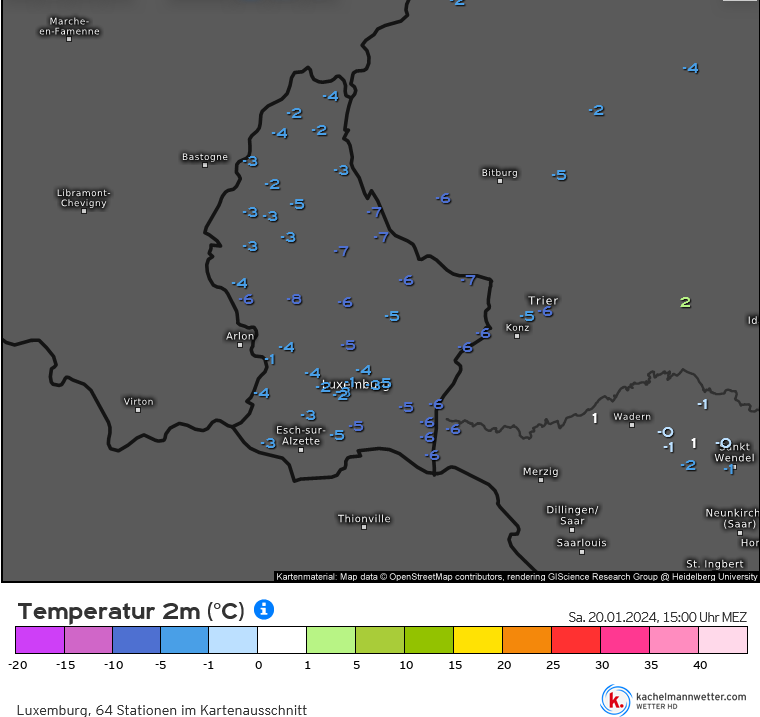Screen dimensions: 760x717
Task: Click the blue info icon beside Temperatur 2m
Action: [x=264, y=609]
